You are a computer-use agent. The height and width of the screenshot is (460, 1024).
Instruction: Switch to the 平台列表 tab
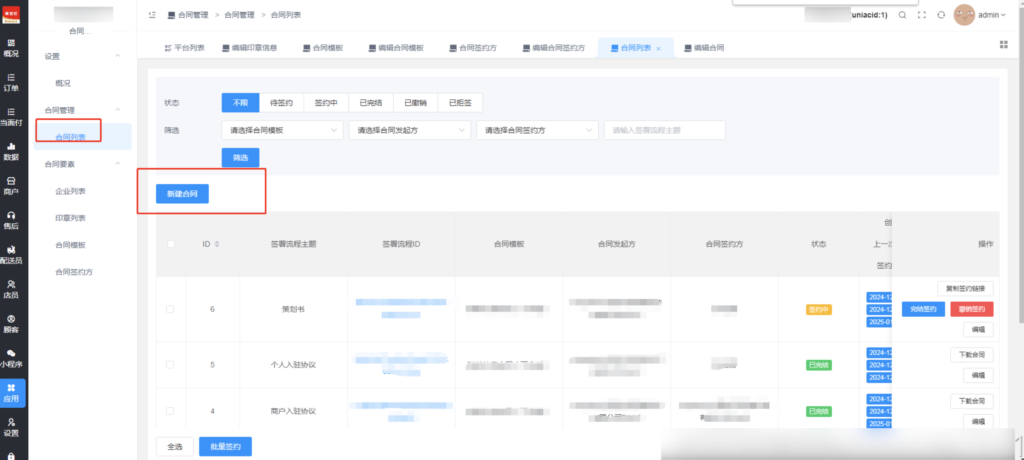tap(185, 48)
